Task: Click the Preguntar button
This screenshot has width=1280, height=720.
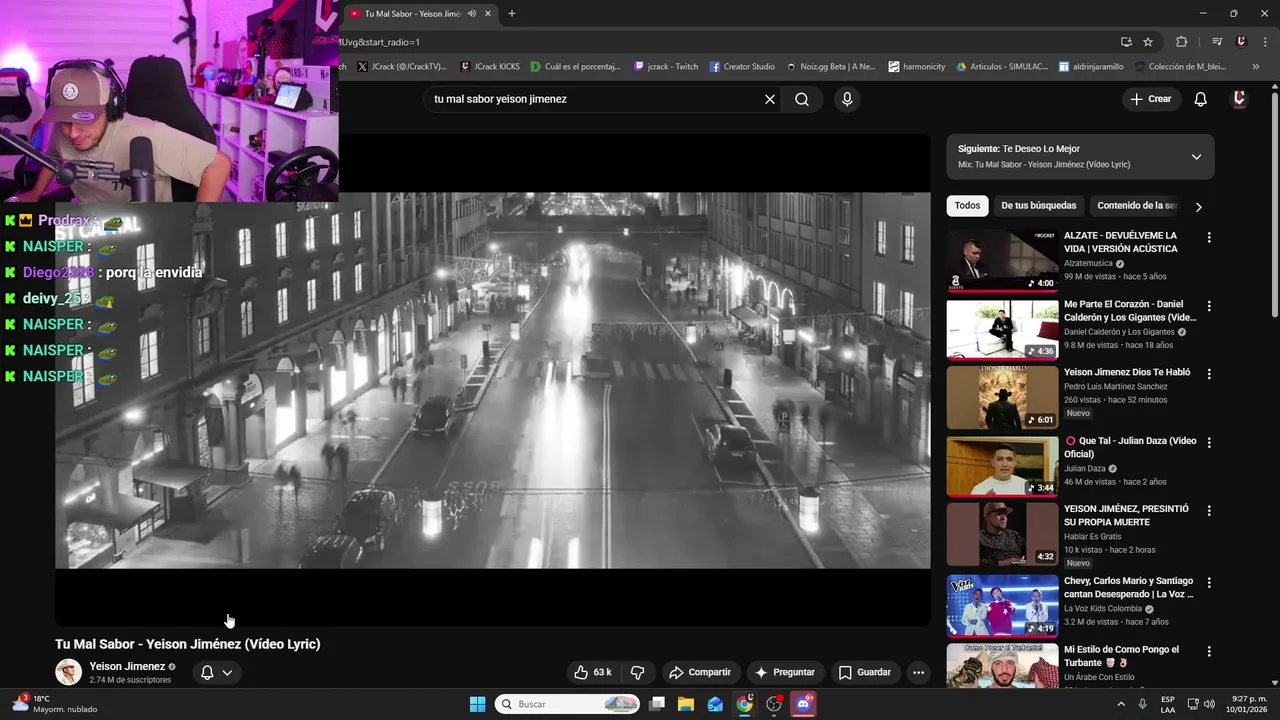Action: coord(785,672)
